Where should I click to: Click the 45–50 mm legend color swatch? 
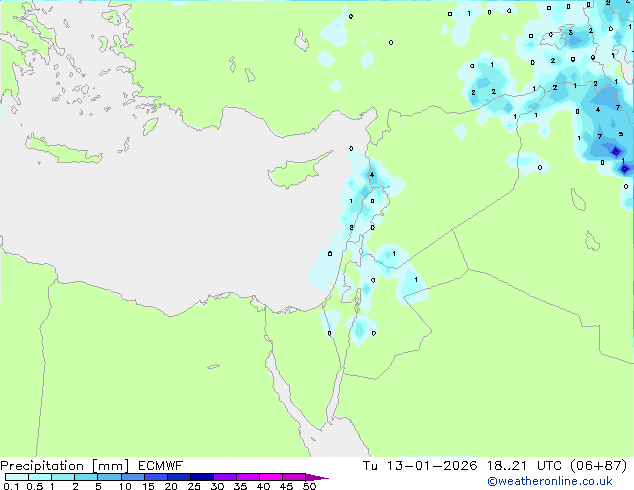(x=294, y=477)
